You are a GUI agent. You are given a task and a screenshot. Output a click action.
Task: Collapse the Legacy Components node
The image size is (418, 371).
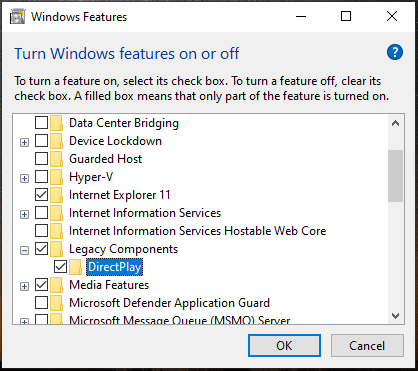pyautogui.click(x=24, y=250)
